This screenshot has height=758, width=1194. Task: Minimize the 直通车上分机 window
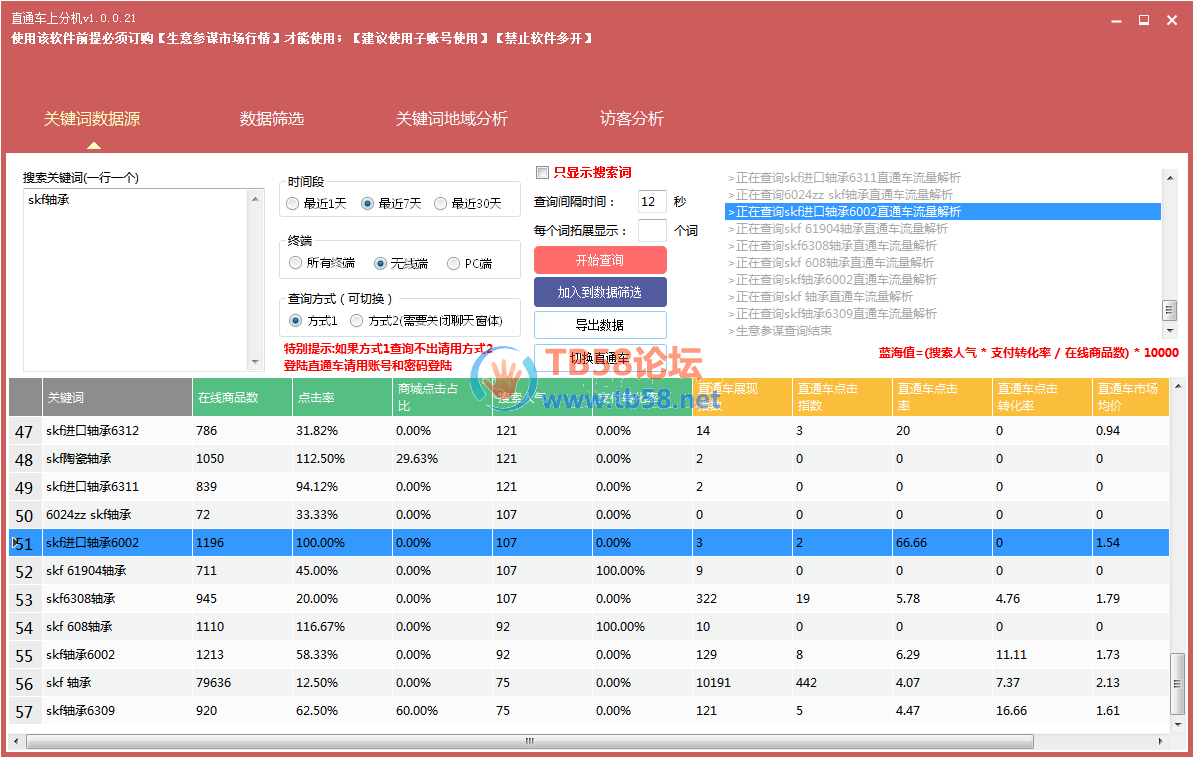click(x=1116, y=21)
